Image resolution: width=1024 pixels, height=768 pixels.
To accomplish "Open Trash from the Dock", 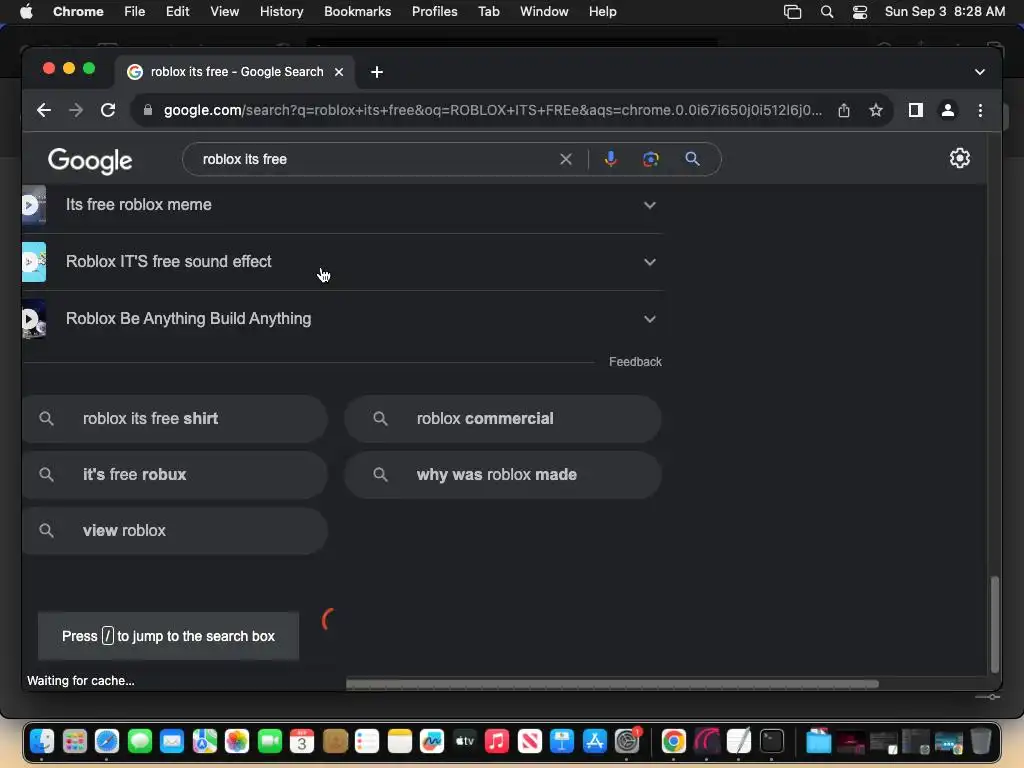I will pyautogui.click(x=980, y=741).
